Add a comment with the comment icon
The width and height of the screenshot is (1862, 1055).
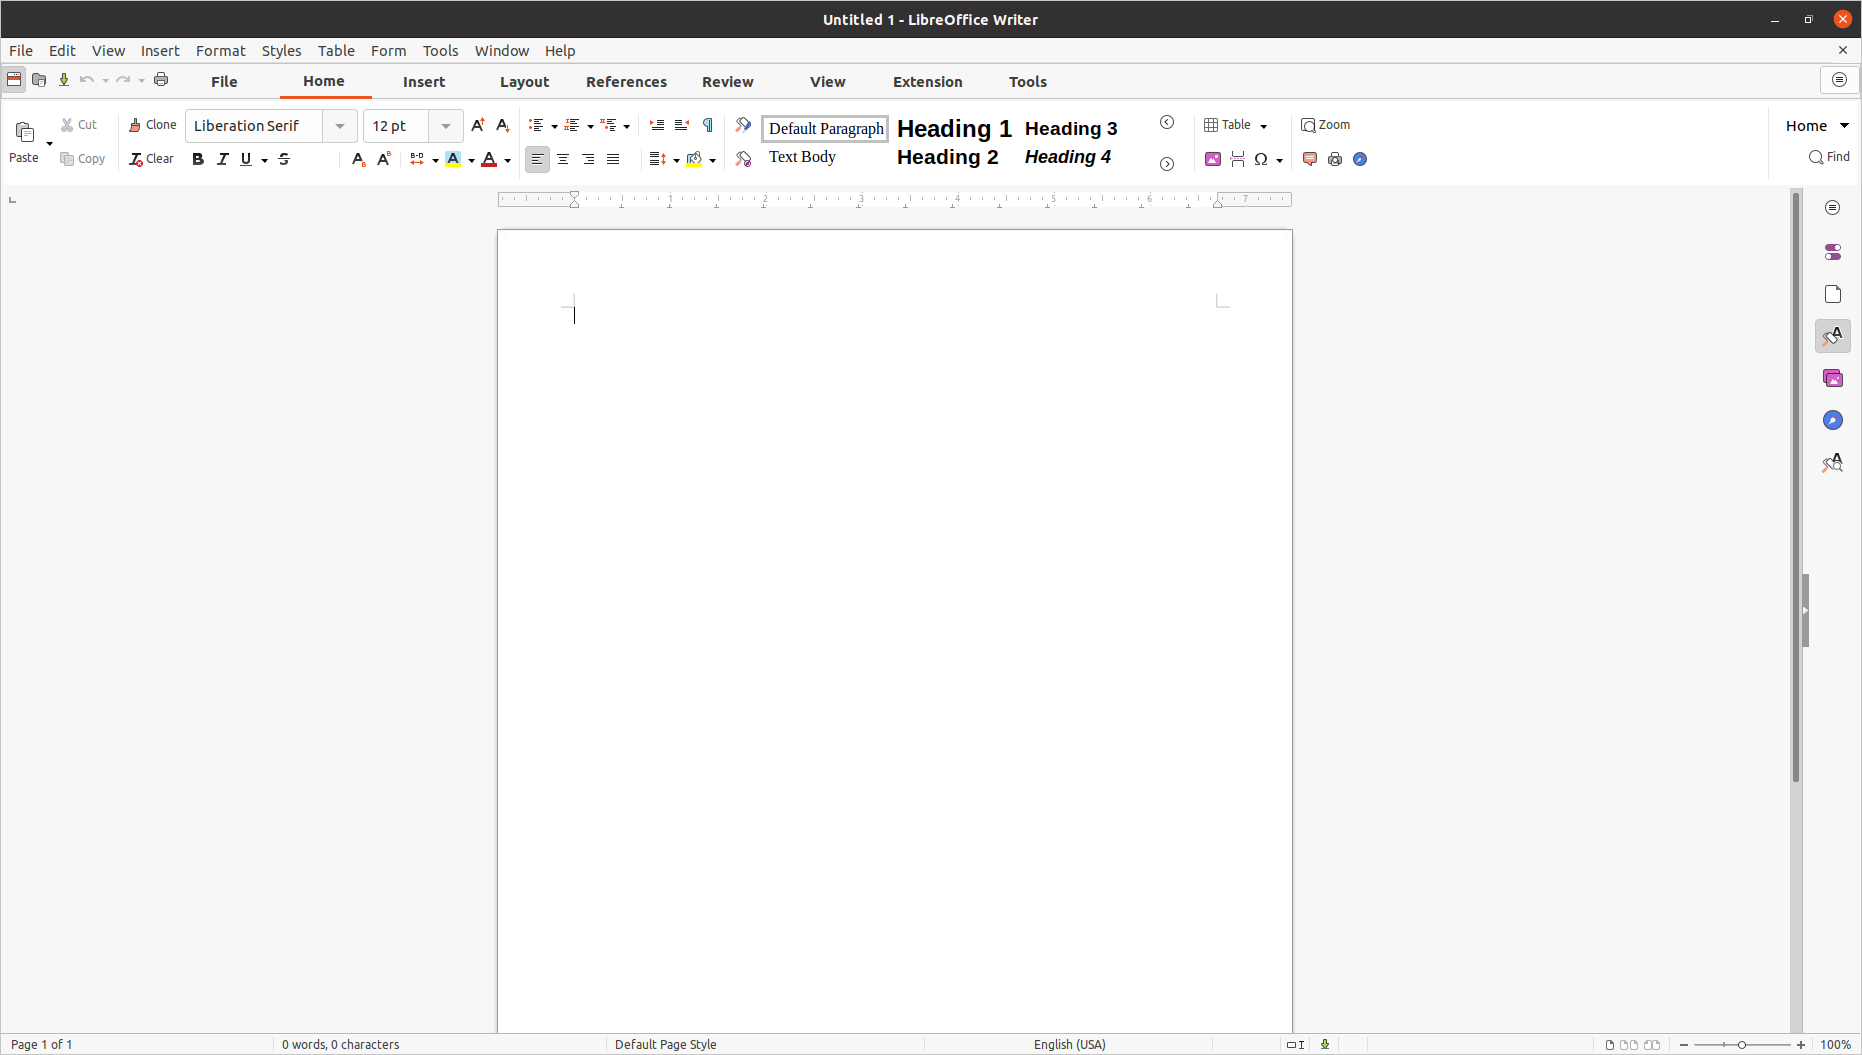pos(1309,159)
